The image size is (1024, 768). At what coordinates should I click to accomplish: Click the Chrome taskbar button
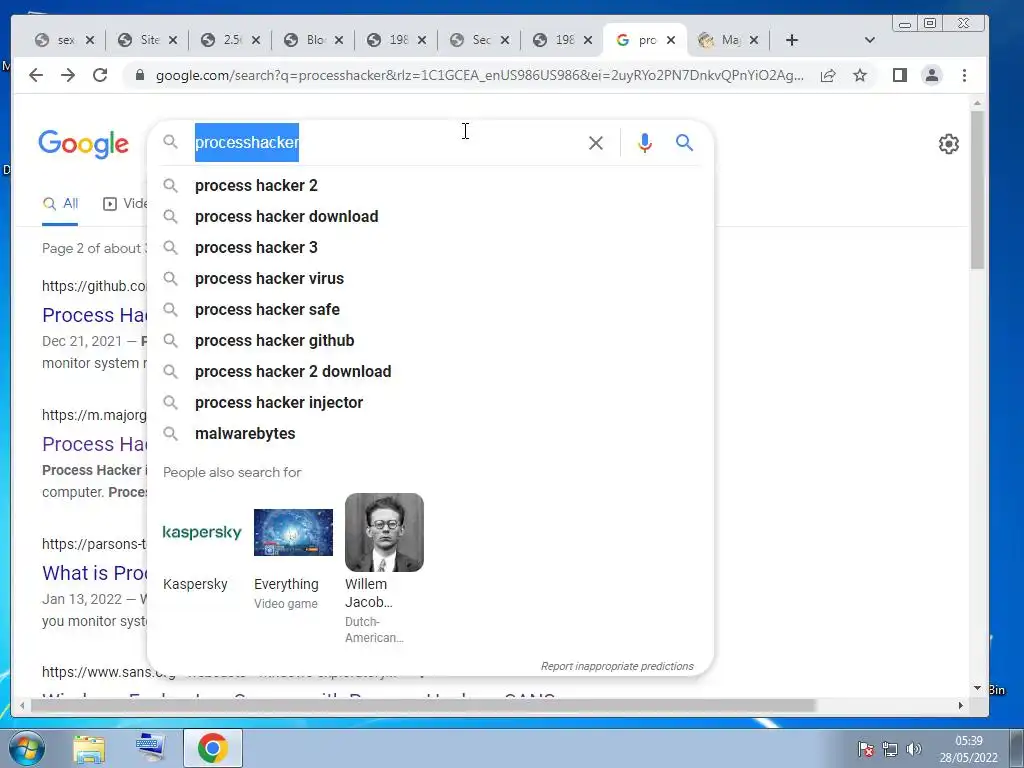click(213, 748)
